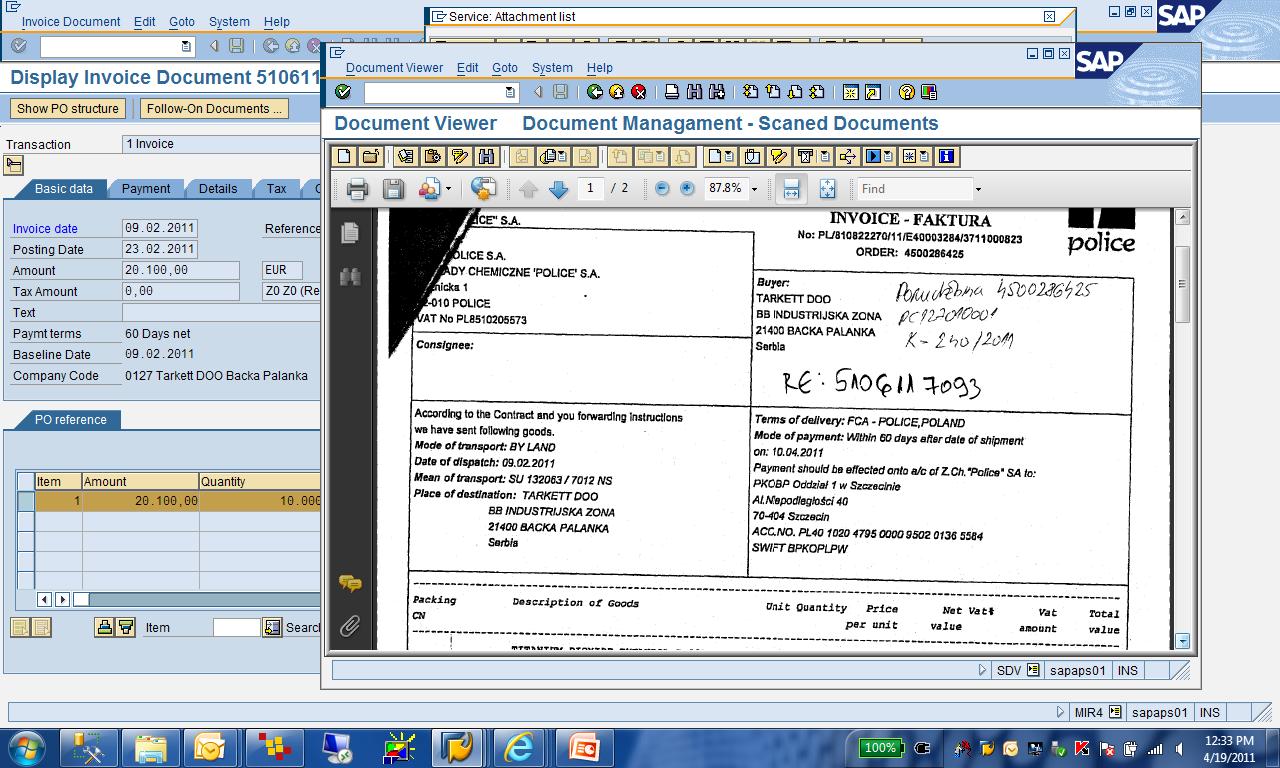The width and height of the screenshot is (1280, 768).
Task: Open SAP Help question mark icon
Action: click(907, 92)
